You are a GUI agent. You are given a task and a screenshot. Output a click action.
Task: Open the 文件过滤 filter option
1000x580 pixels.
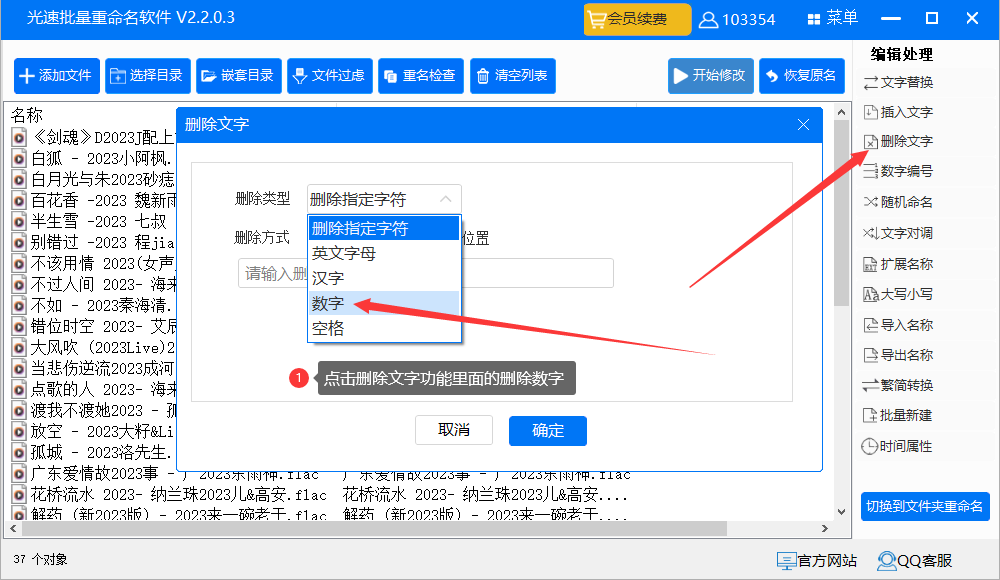tap(330, 76)
